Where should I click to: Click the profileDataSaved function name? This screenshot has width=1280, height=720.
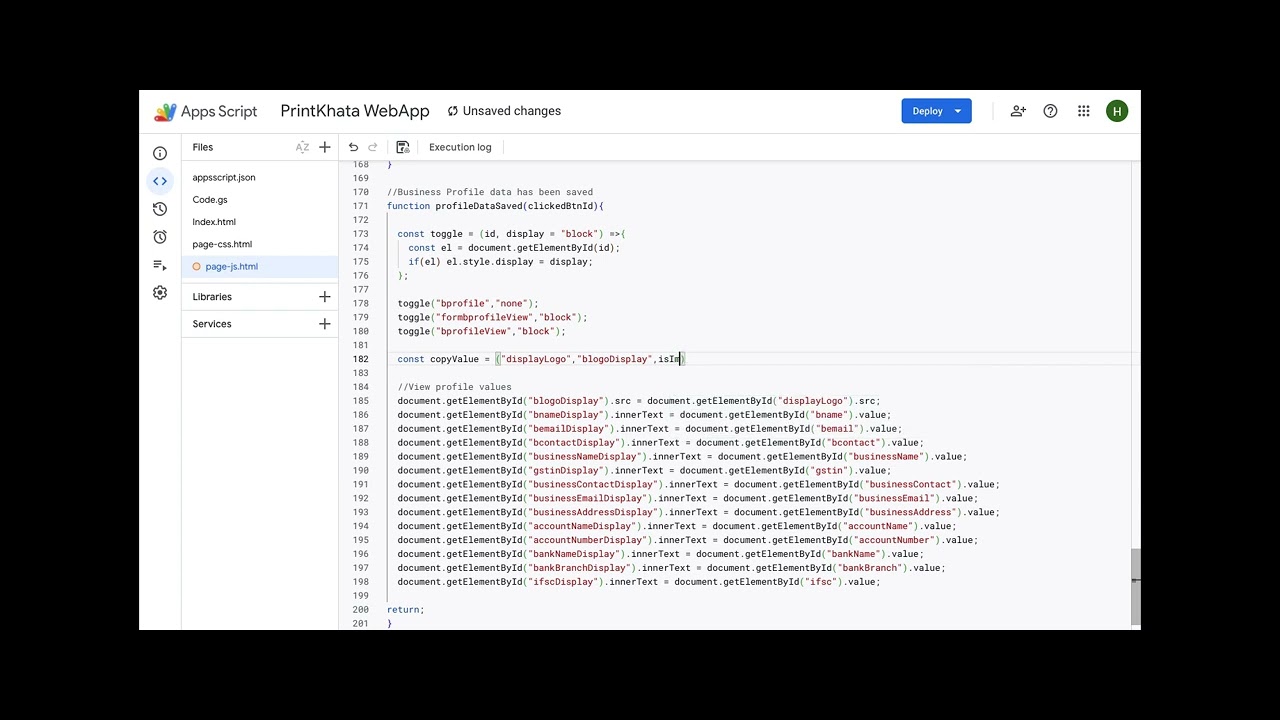[x=477, y=206]
